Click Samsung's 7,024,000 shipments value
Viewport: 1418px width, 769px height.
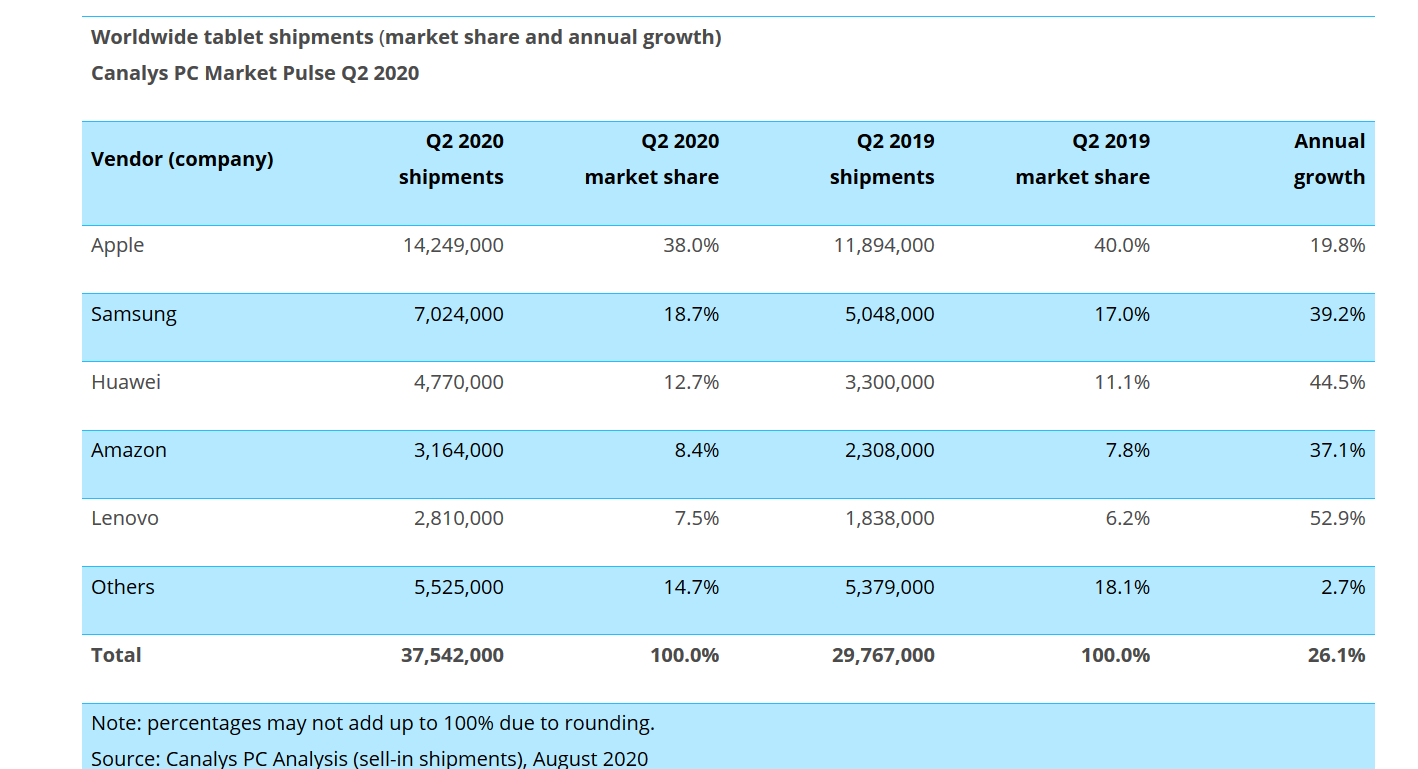coord(459,314)
